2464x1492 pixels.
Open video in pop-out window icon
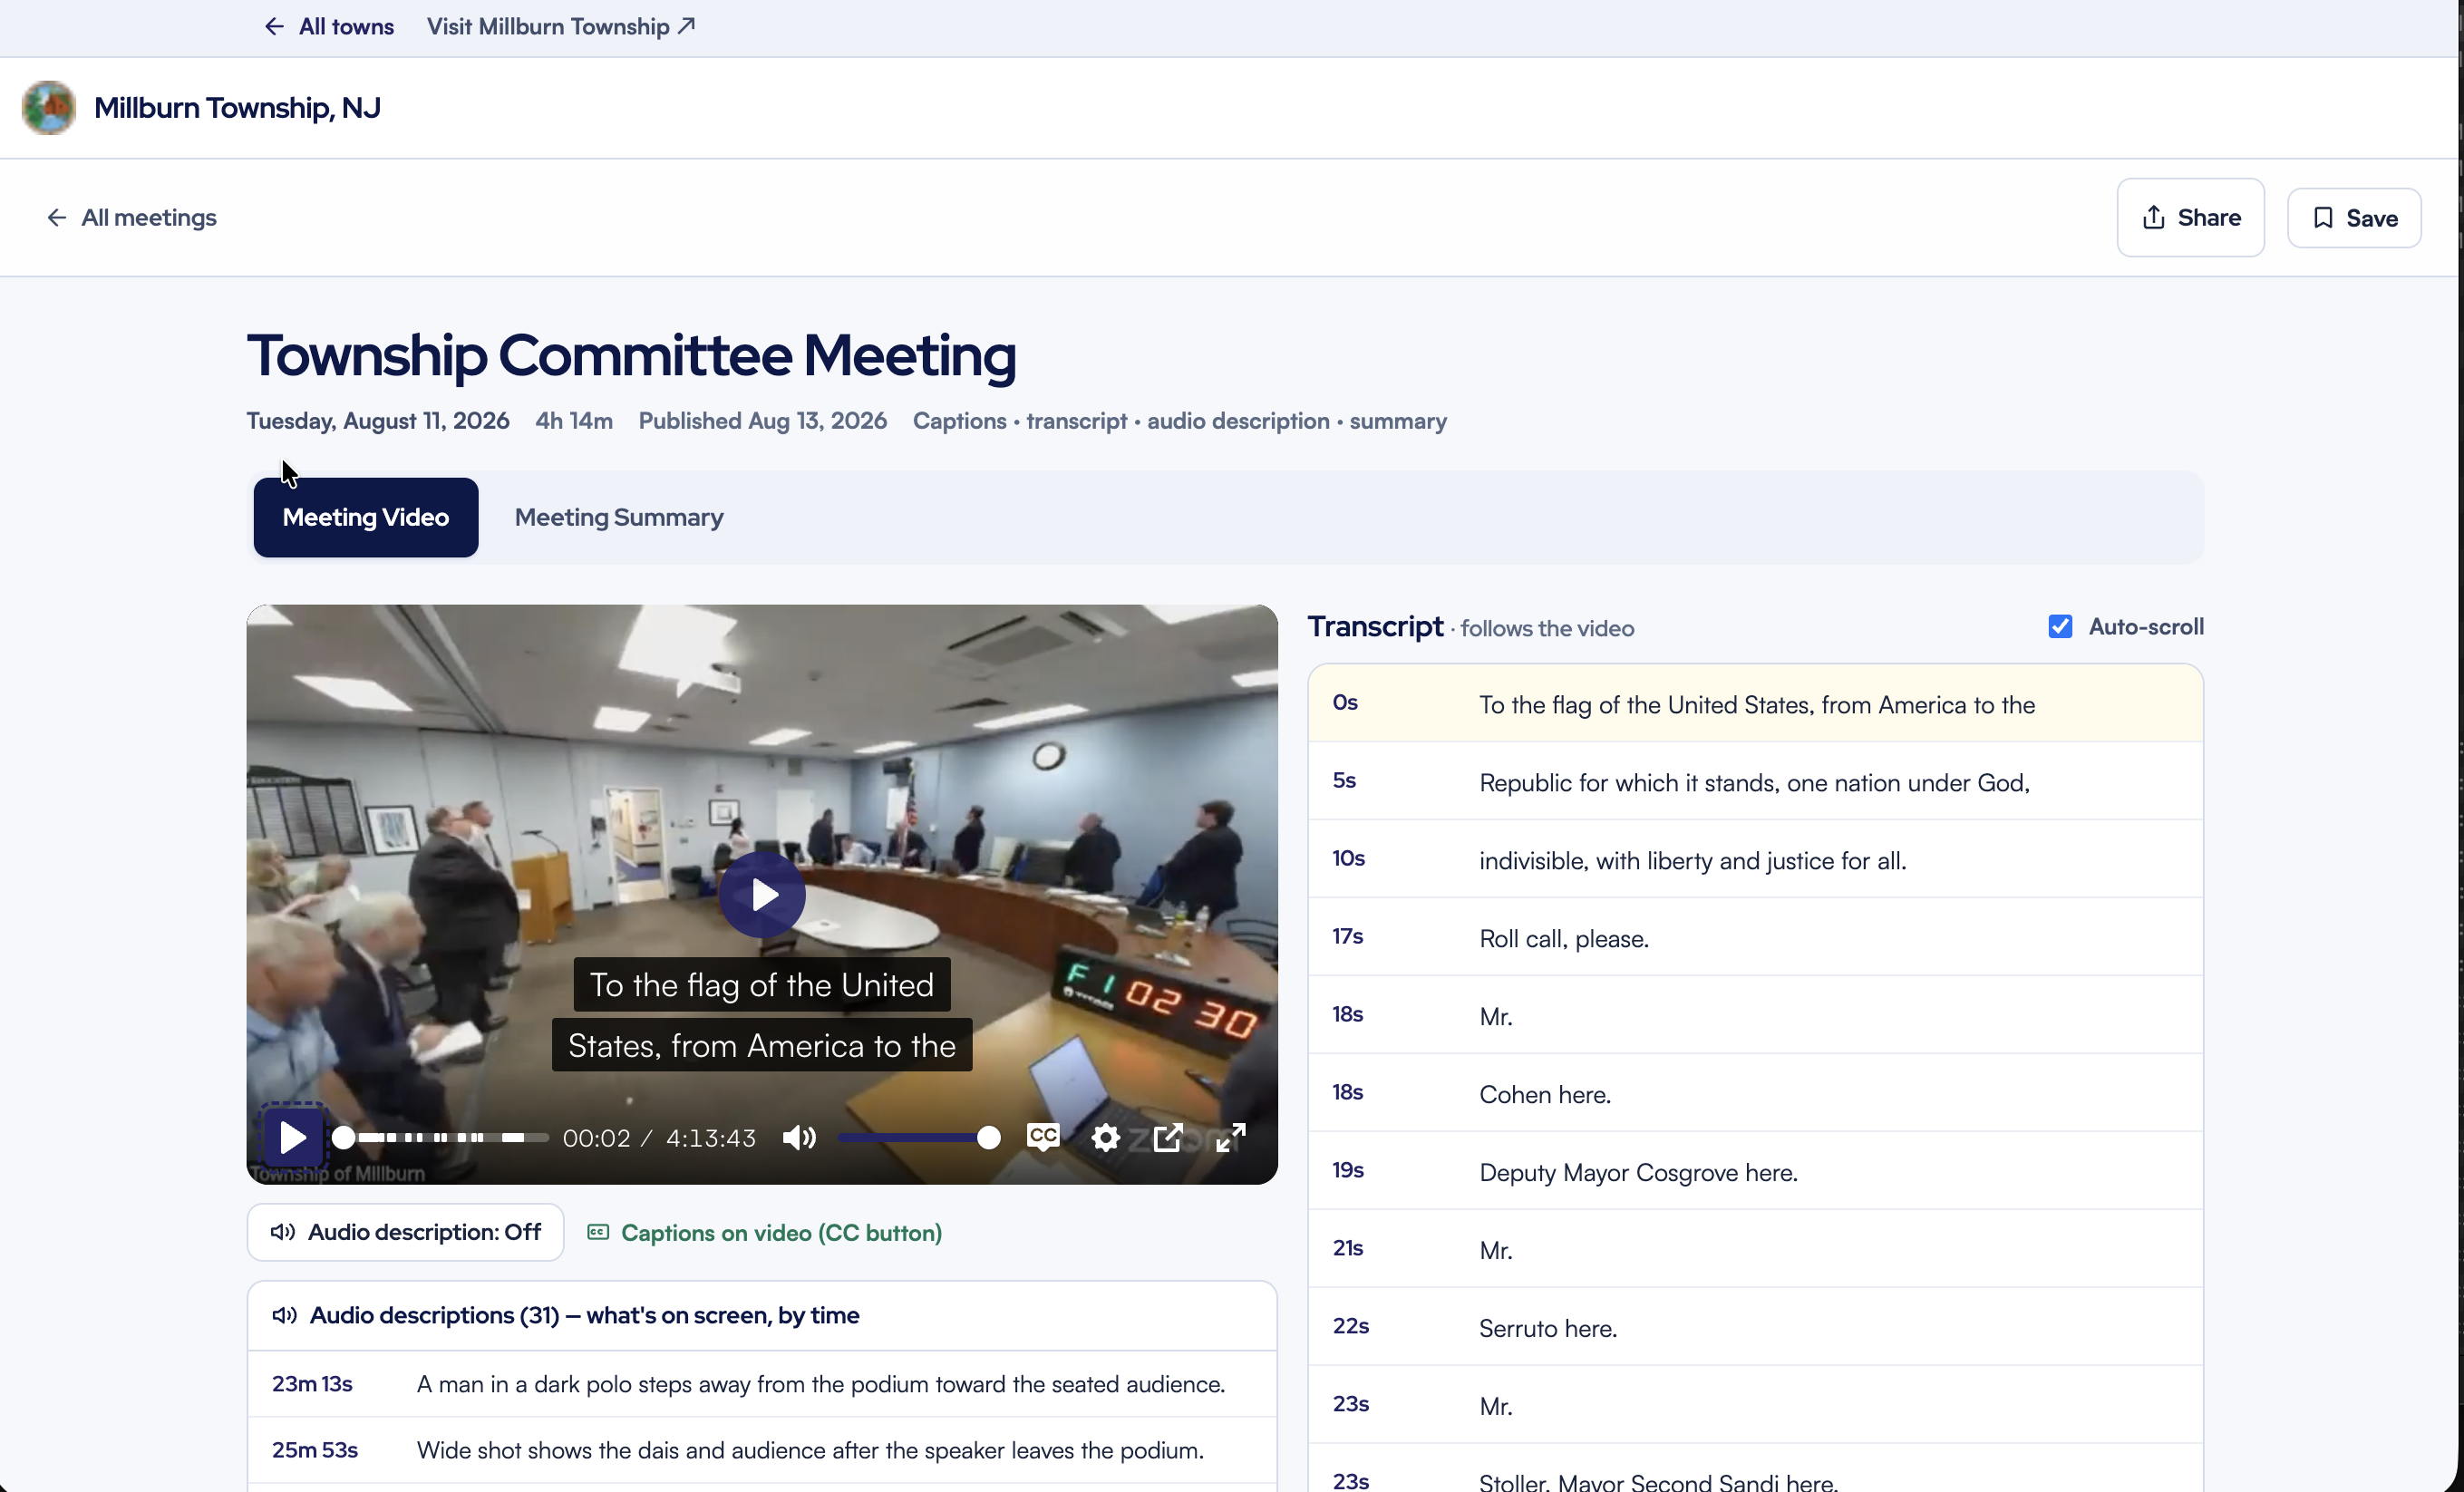(x=1168, y=1137)
